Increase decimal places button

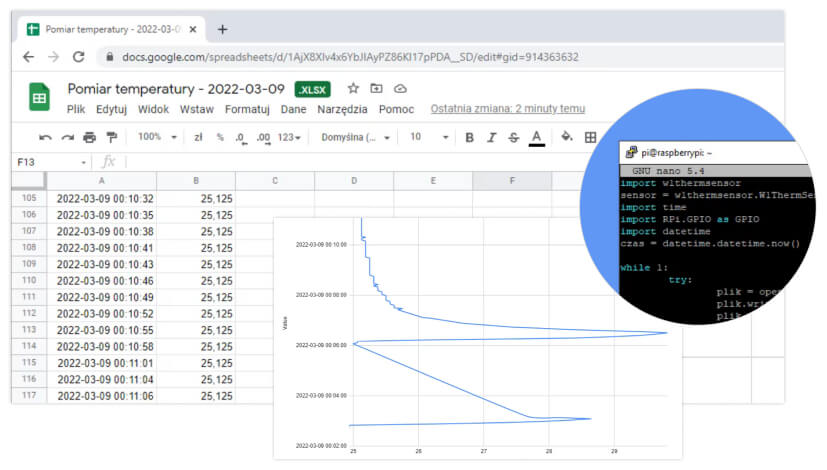[x=263, y=138]
